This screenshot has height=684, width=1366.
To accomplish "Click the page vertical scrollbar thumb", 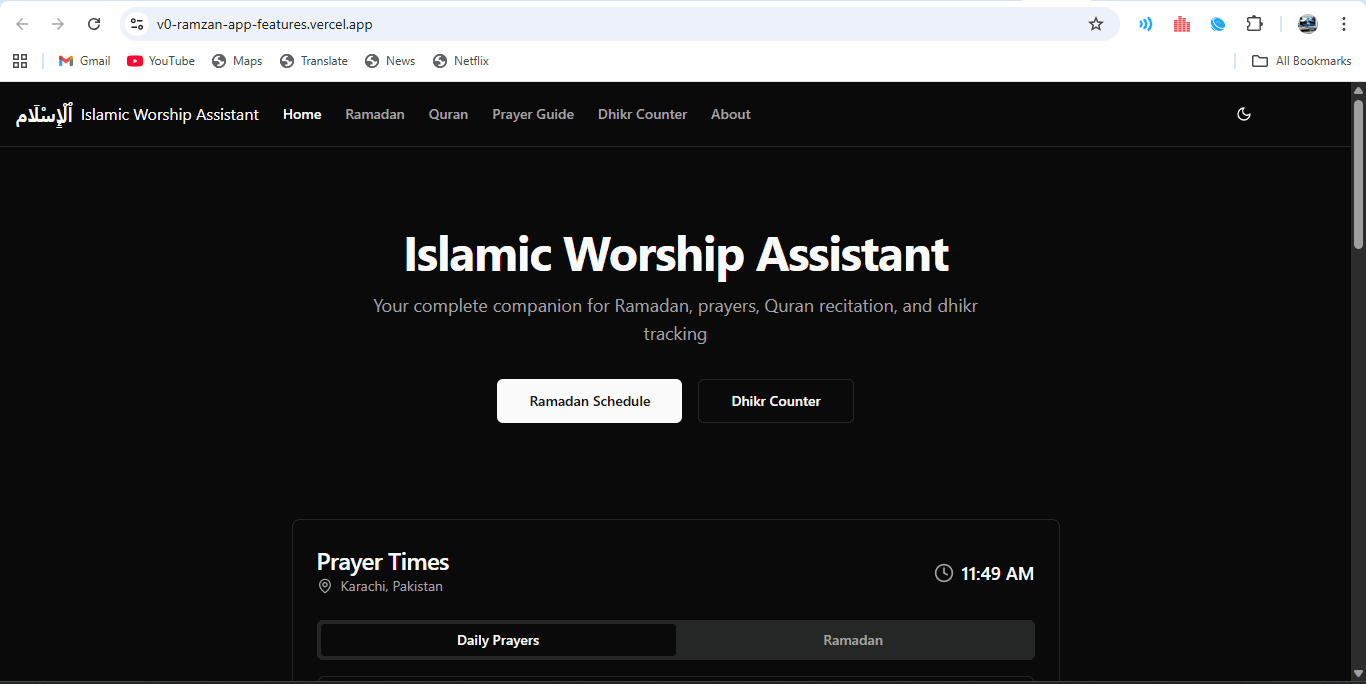I will [1358, 174].
